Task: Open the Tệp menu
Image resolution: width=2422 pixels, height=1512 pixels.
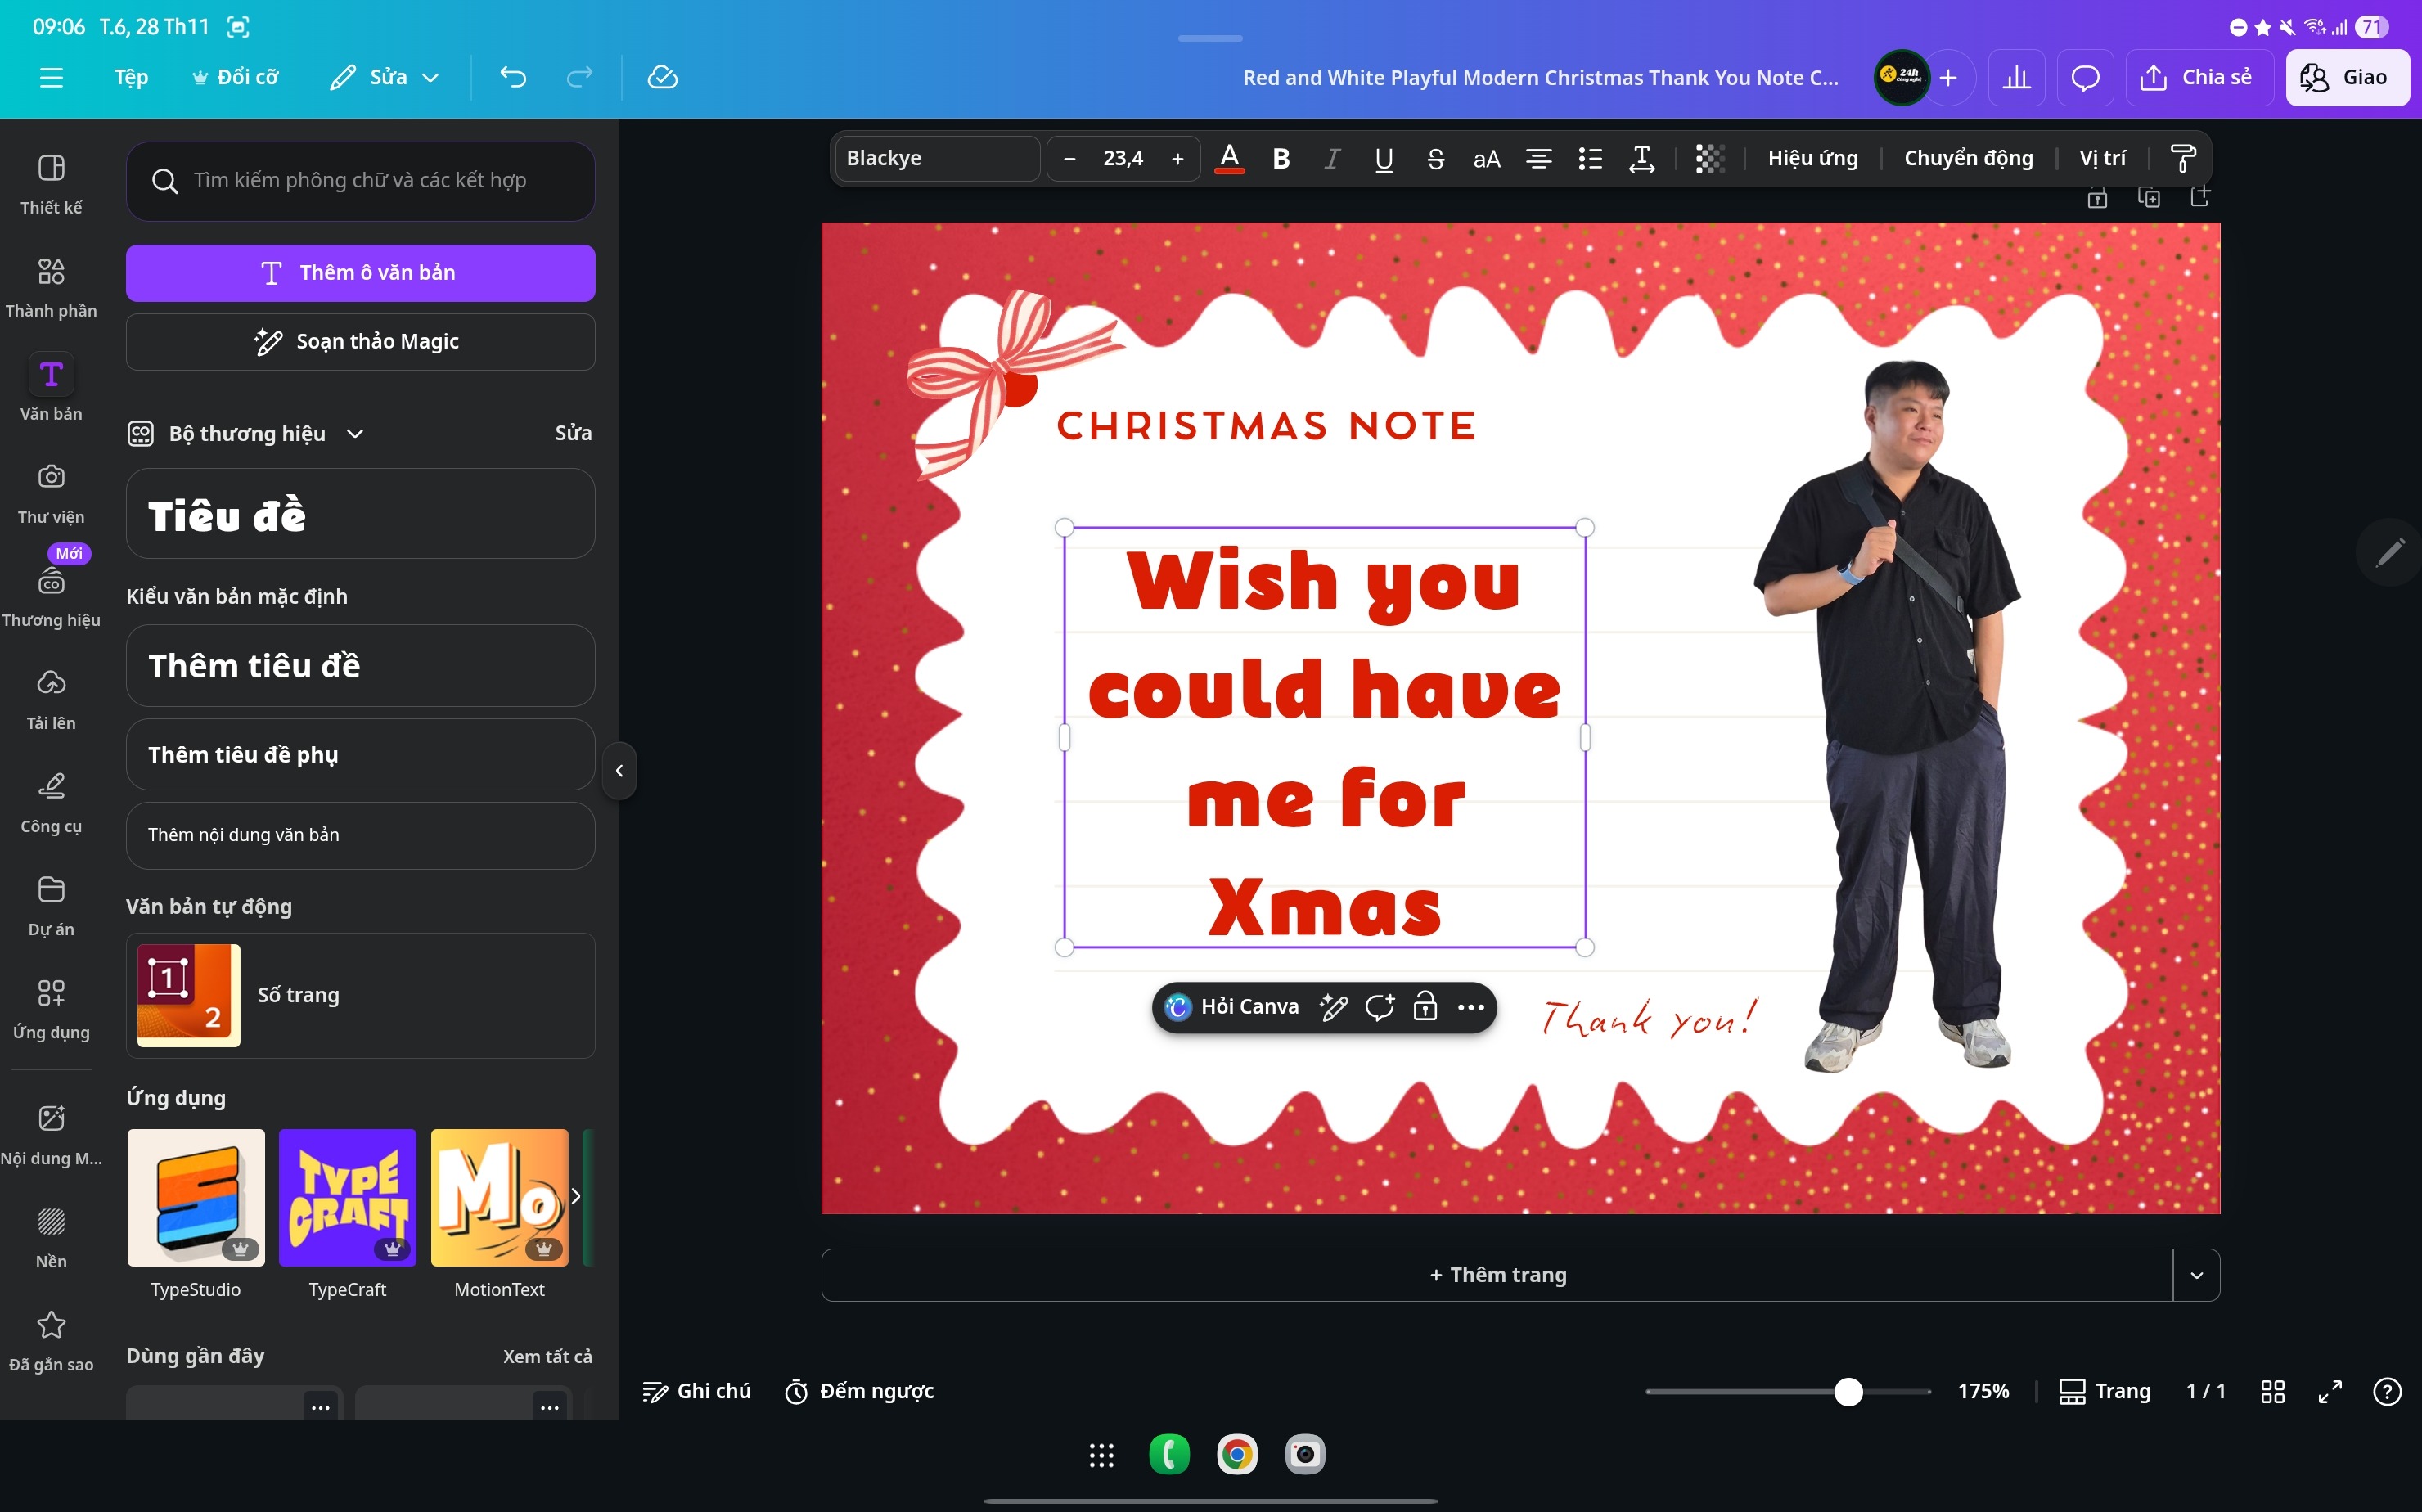Action: [131, 77]
